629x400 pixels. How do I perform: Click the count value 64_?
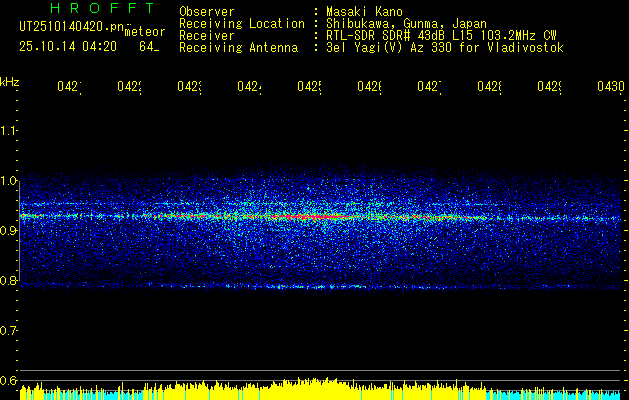click(149, 47)
